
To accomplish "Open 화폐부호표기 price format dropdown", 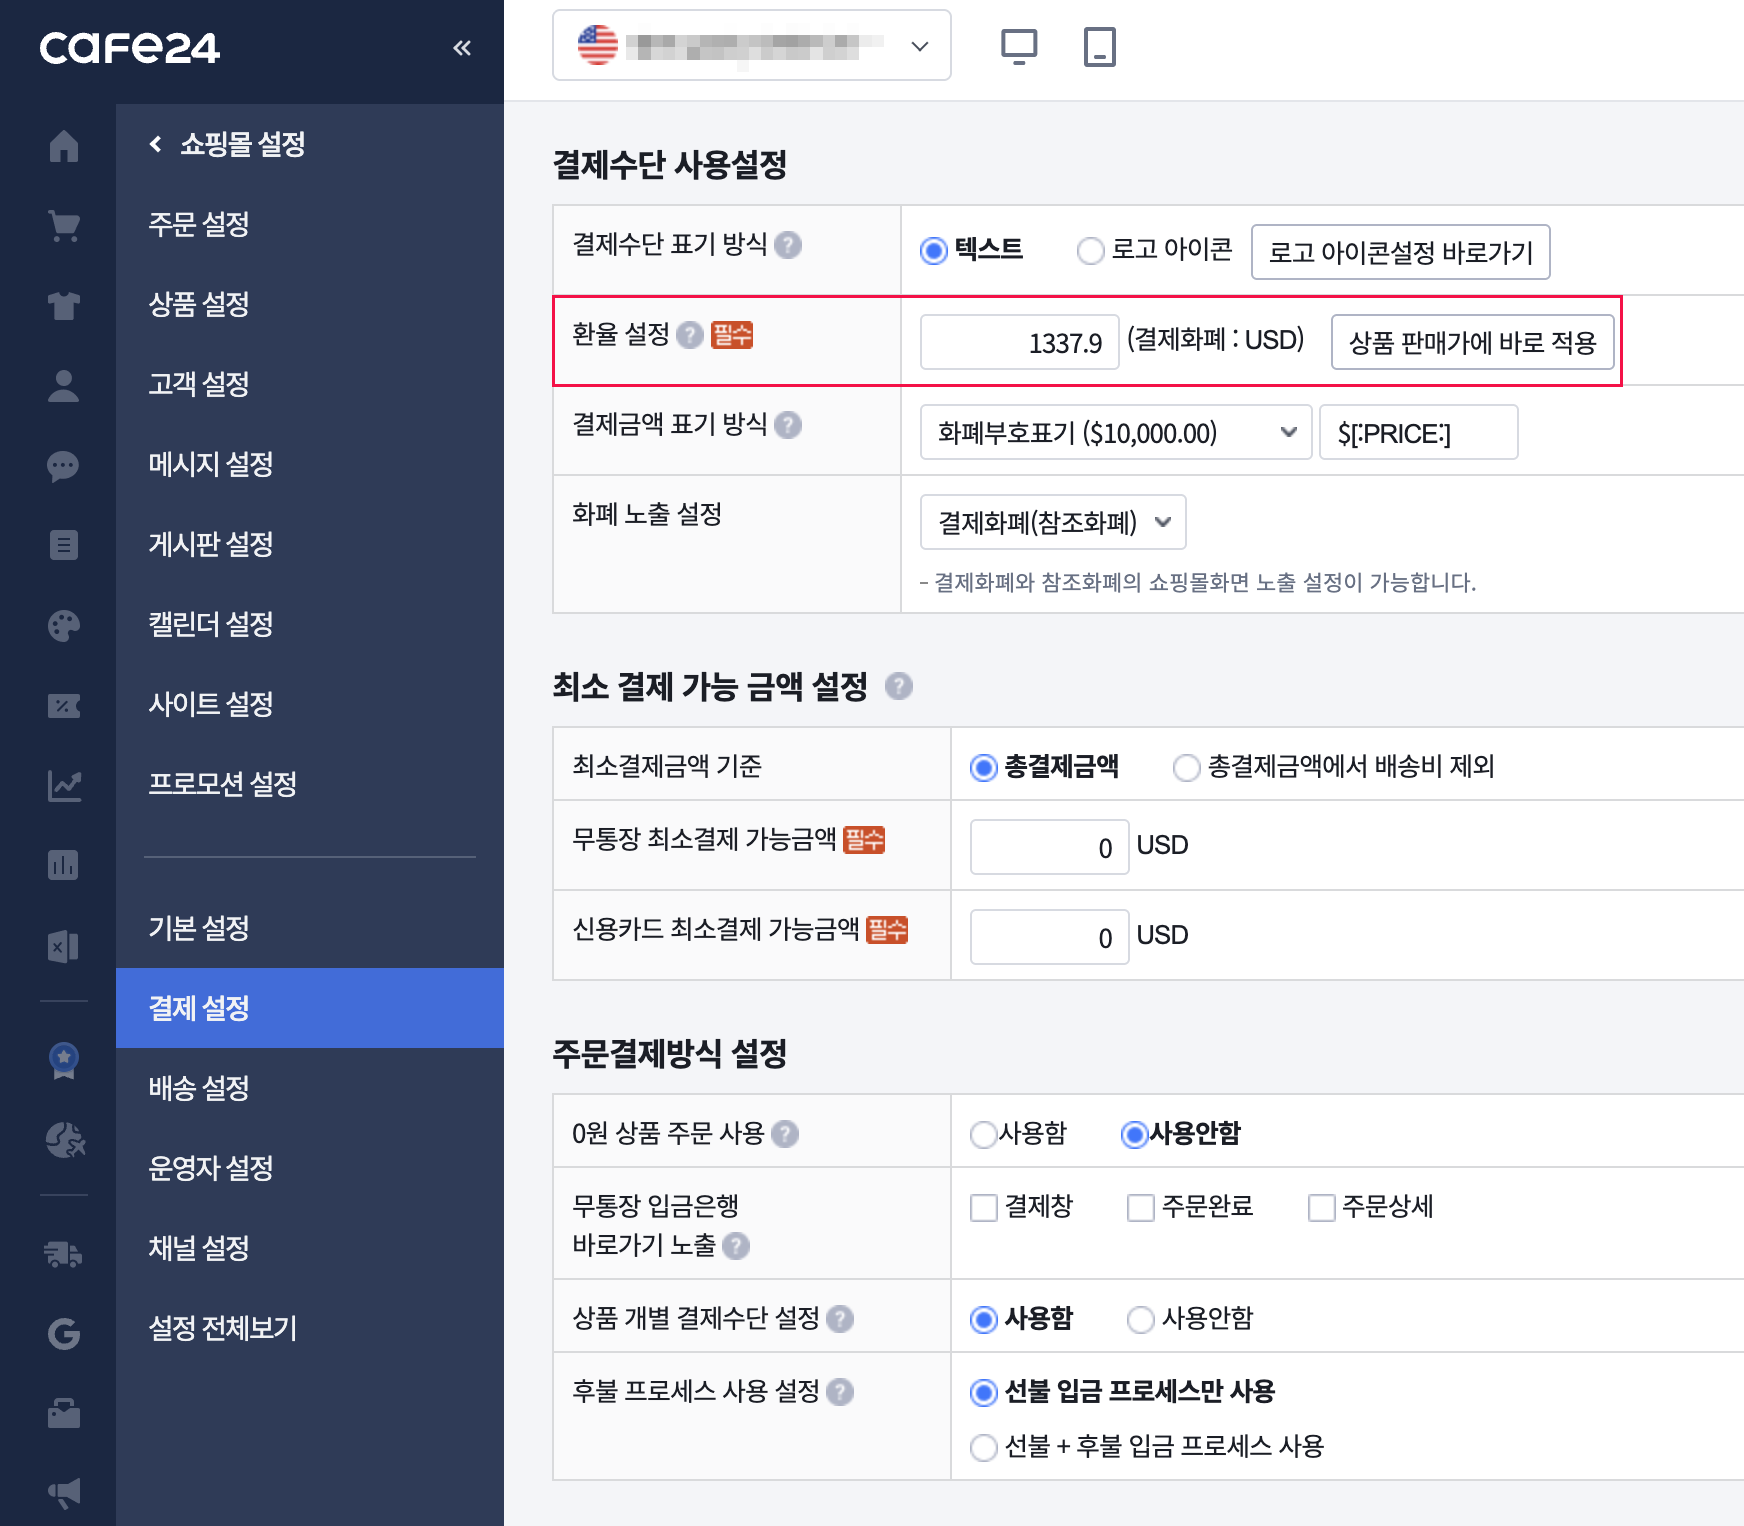I will (x=1116, y=432).
